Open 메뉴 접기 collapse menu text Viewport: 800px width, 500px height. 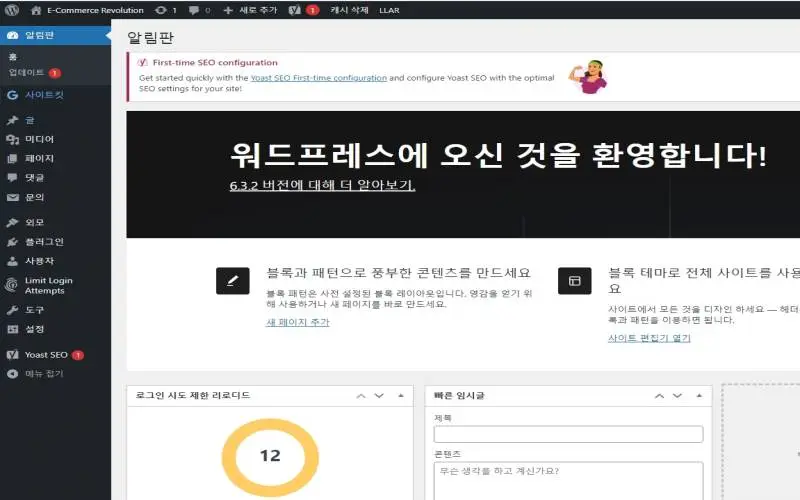click(44, 374)
